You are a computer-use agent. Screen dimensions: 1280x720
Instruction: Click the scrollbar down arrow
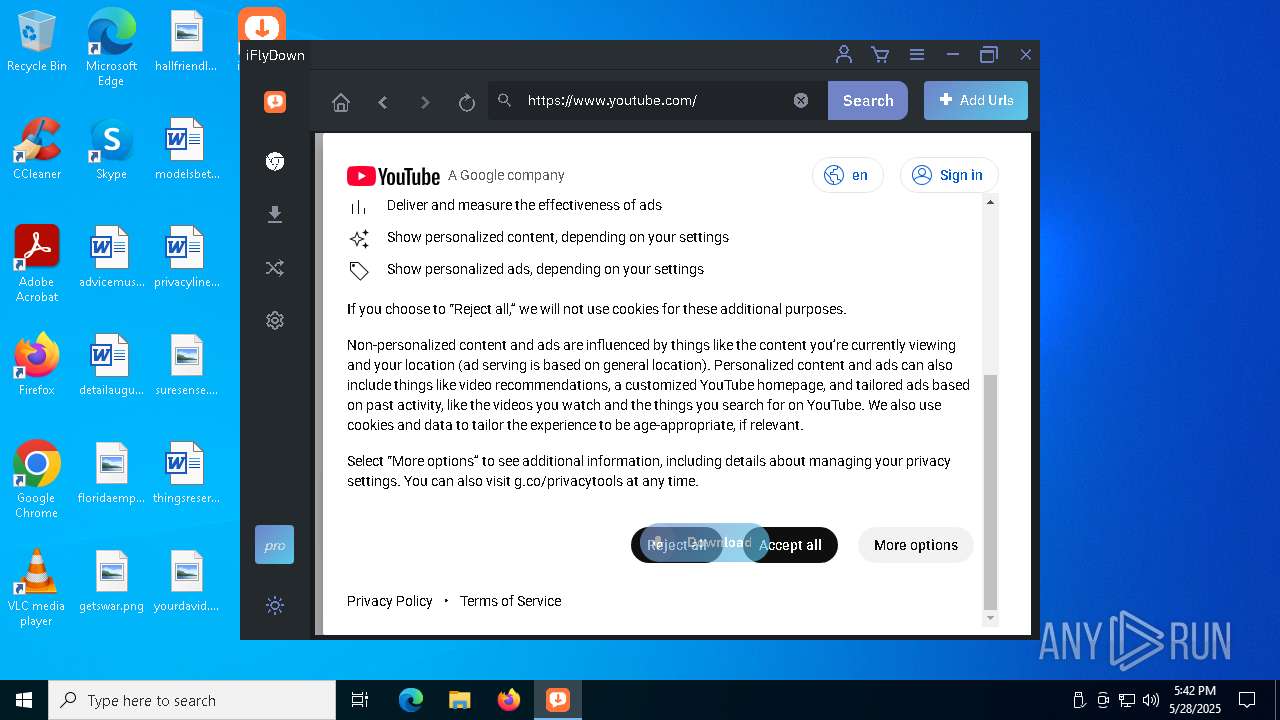[x=990, y=618]
